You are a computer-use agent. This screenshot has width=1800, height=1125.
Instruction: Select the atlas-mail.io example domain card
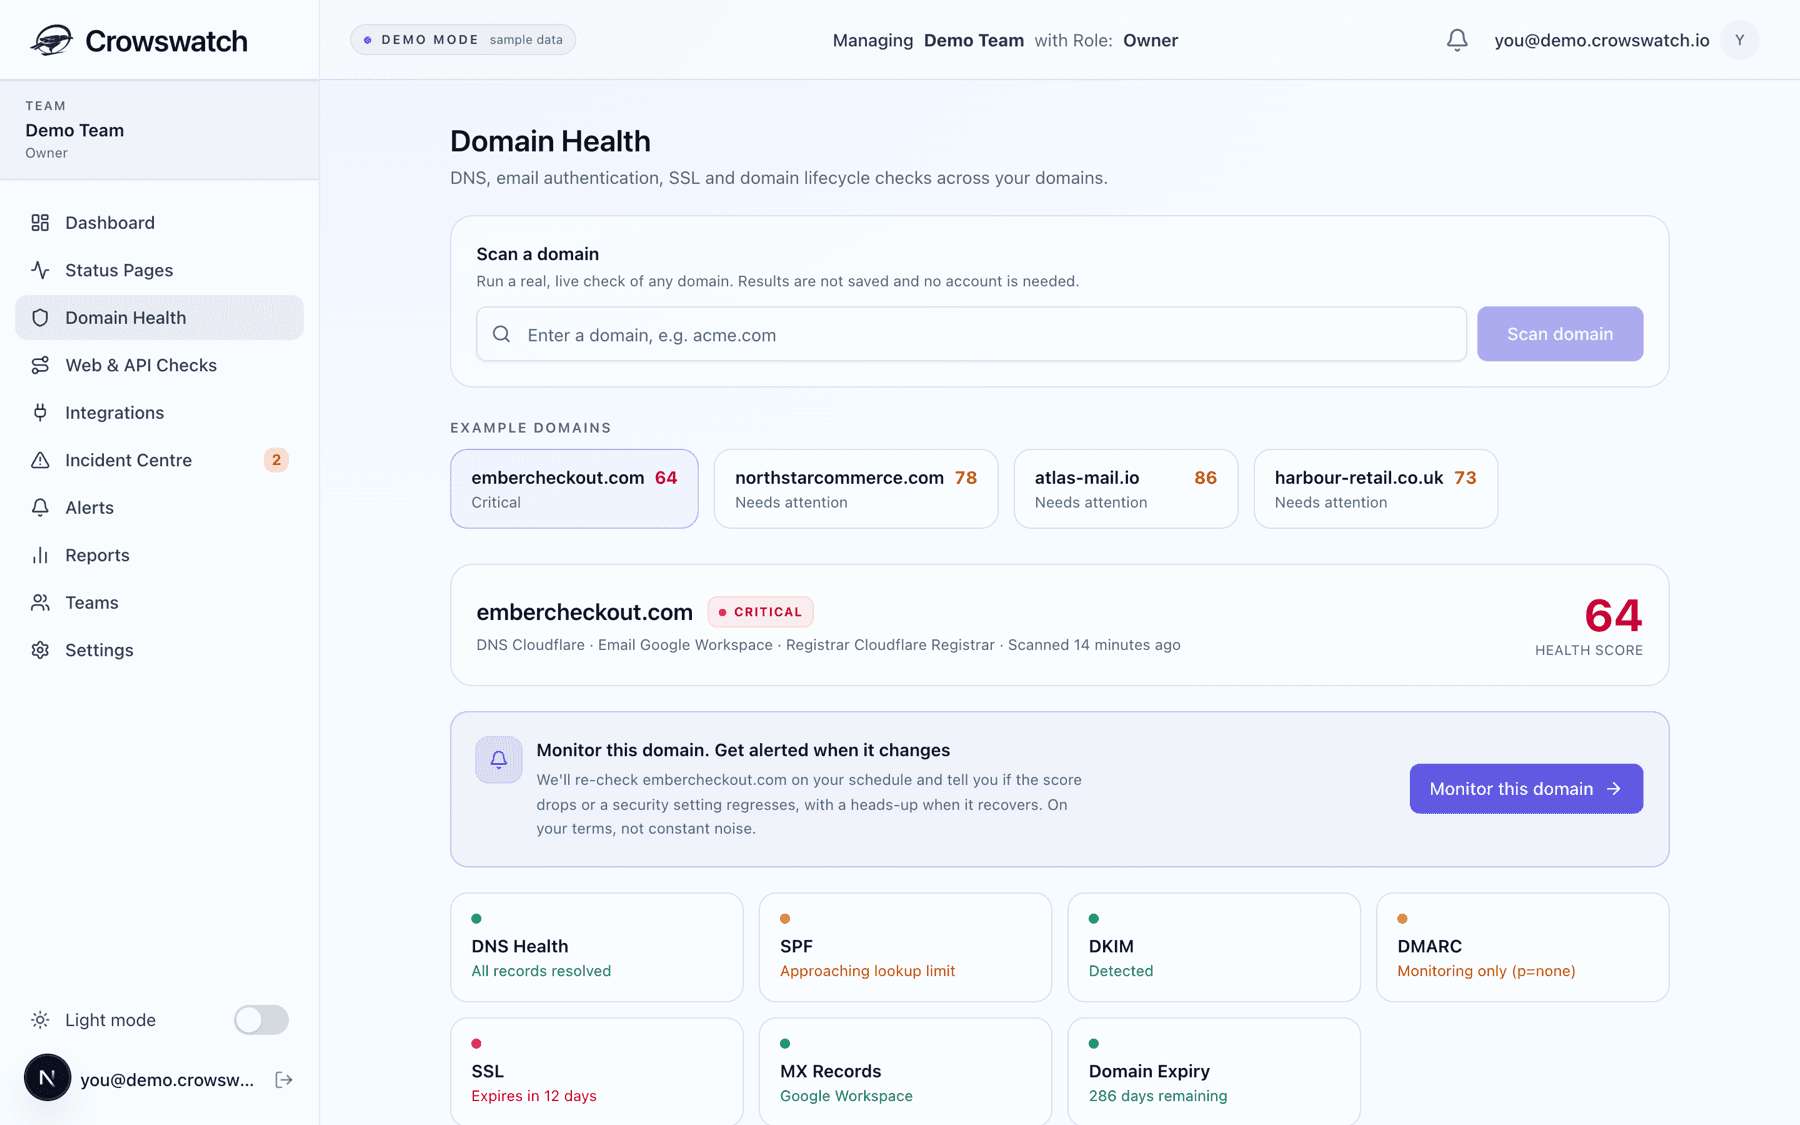(1126, 489)
